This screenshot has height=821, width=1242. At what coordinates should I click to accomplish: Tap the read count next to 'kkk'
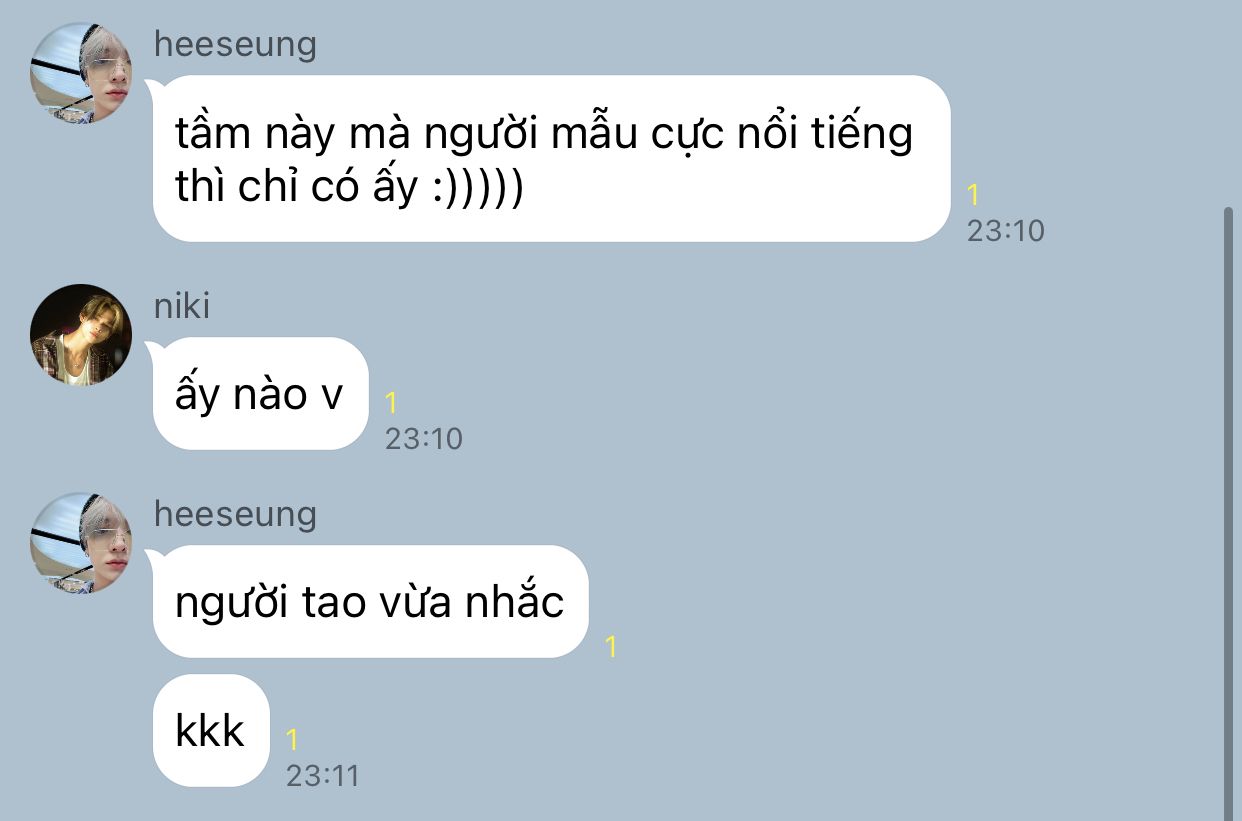[x=292, y=740]
